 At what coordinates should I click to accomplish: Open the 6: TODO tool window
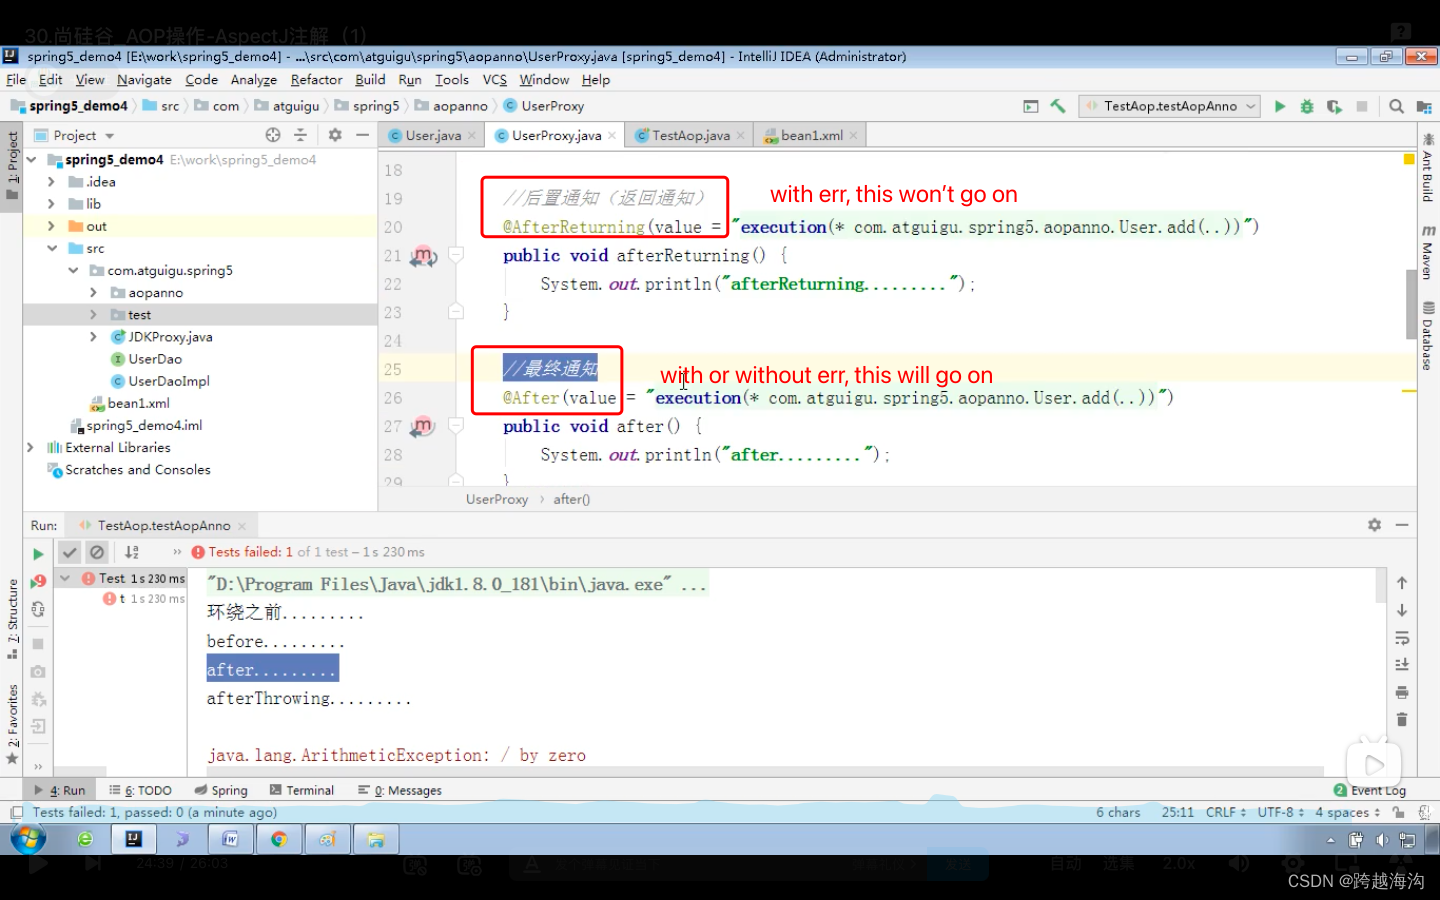tap(140, 790)
